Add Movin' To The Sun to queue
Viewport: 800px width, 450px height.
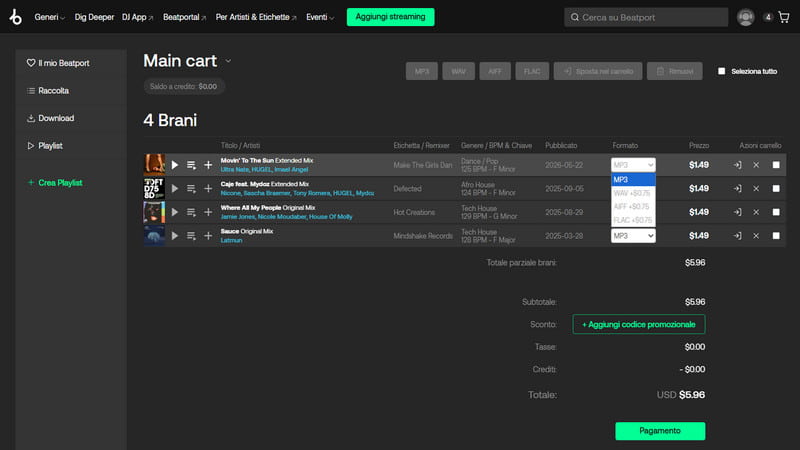pyautogui.click(x=191, y=165)
